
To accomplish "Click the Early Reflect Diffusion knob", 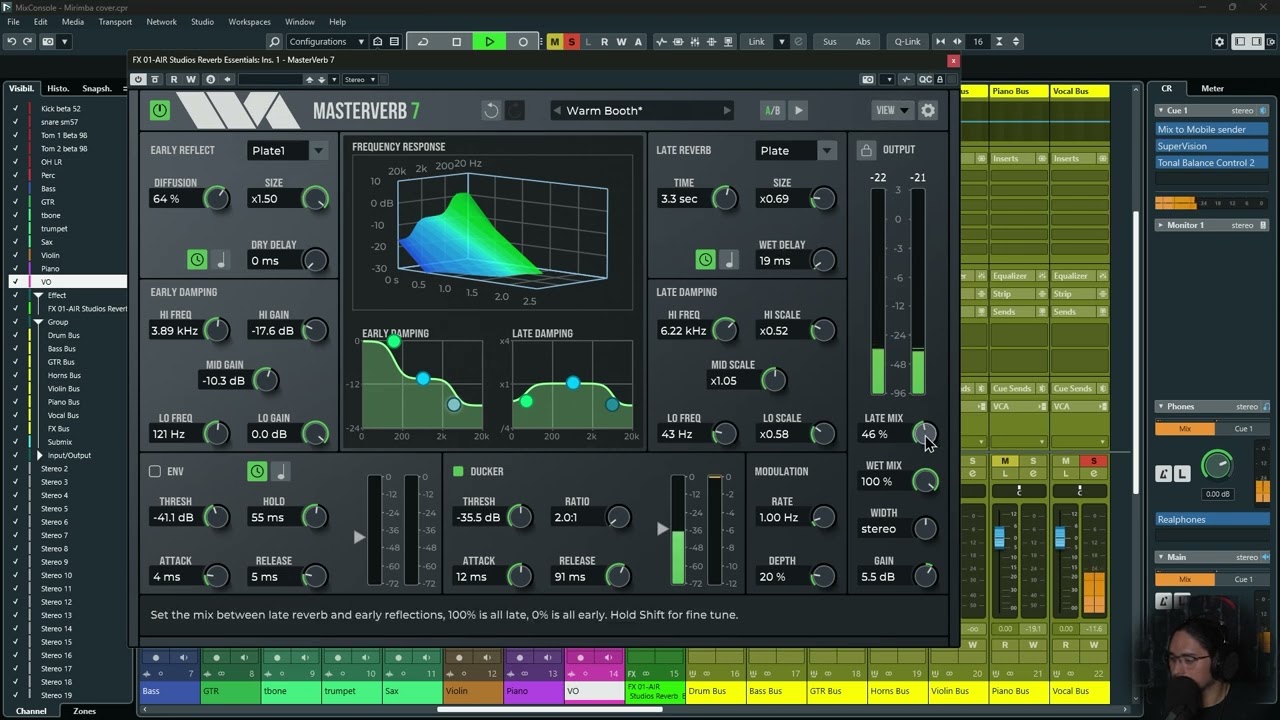I will tap(216, 198).
